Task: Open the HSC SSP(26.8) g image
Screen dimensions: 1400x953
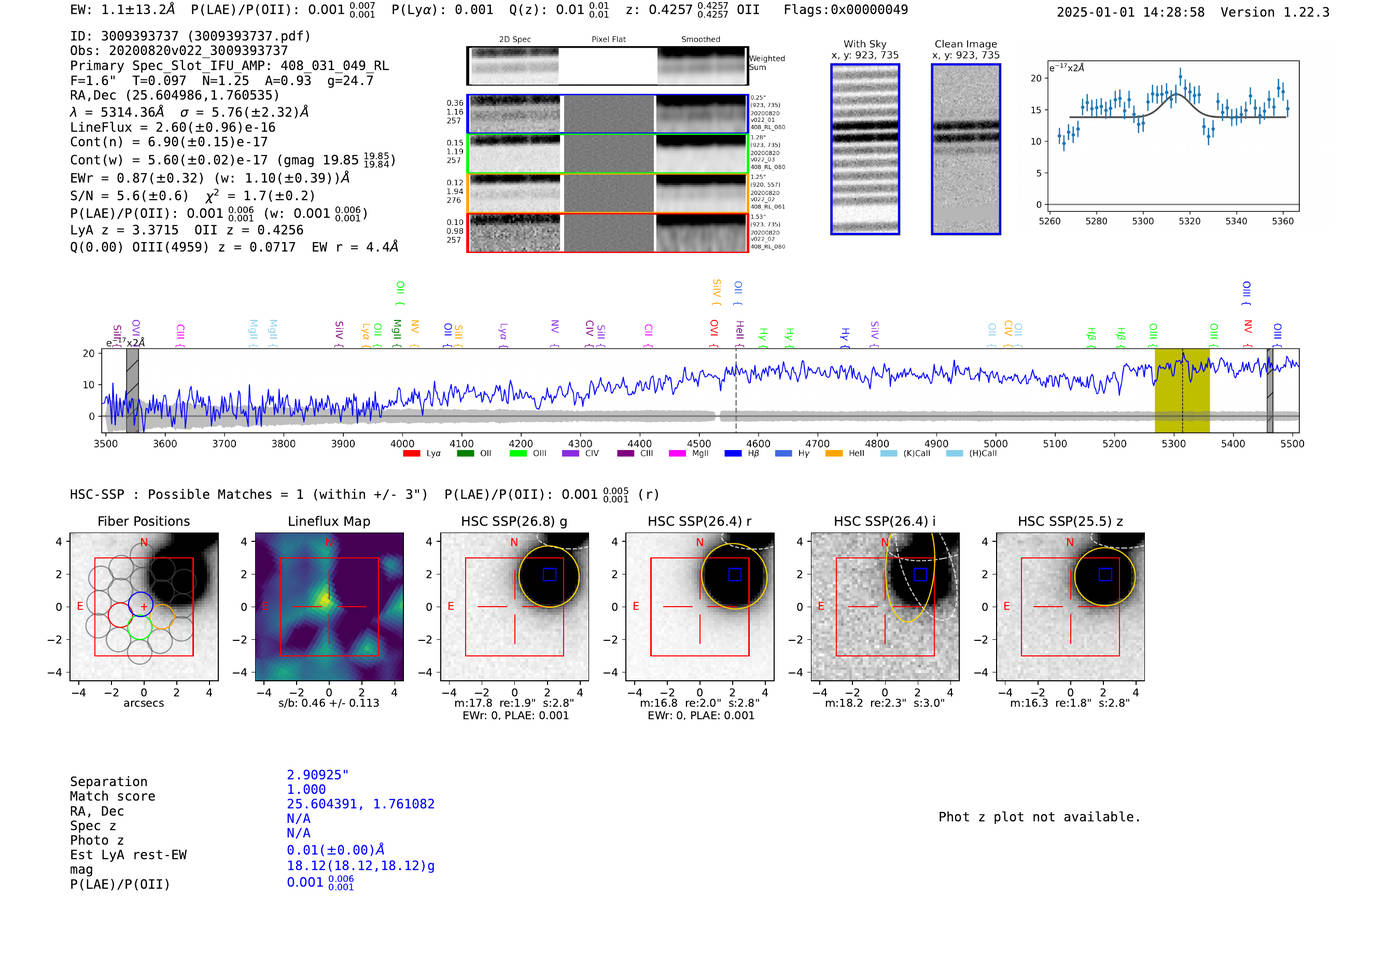Action: 514,607
